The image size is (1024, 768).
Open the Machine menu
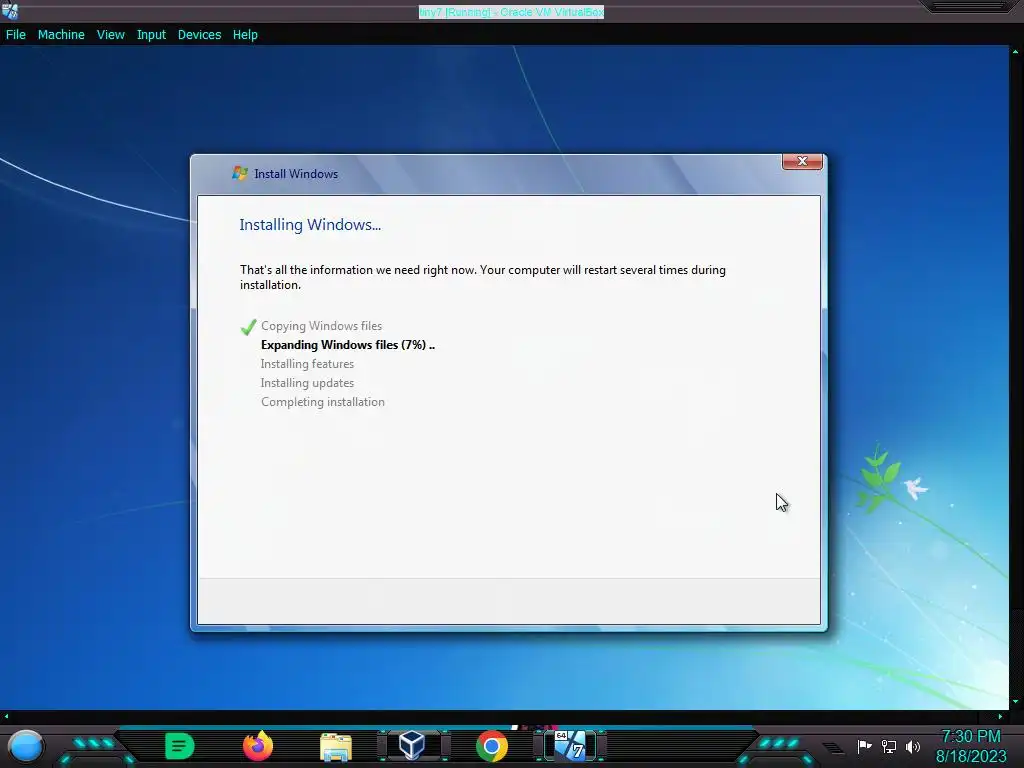pyautogui.click(x=61, y=35)
